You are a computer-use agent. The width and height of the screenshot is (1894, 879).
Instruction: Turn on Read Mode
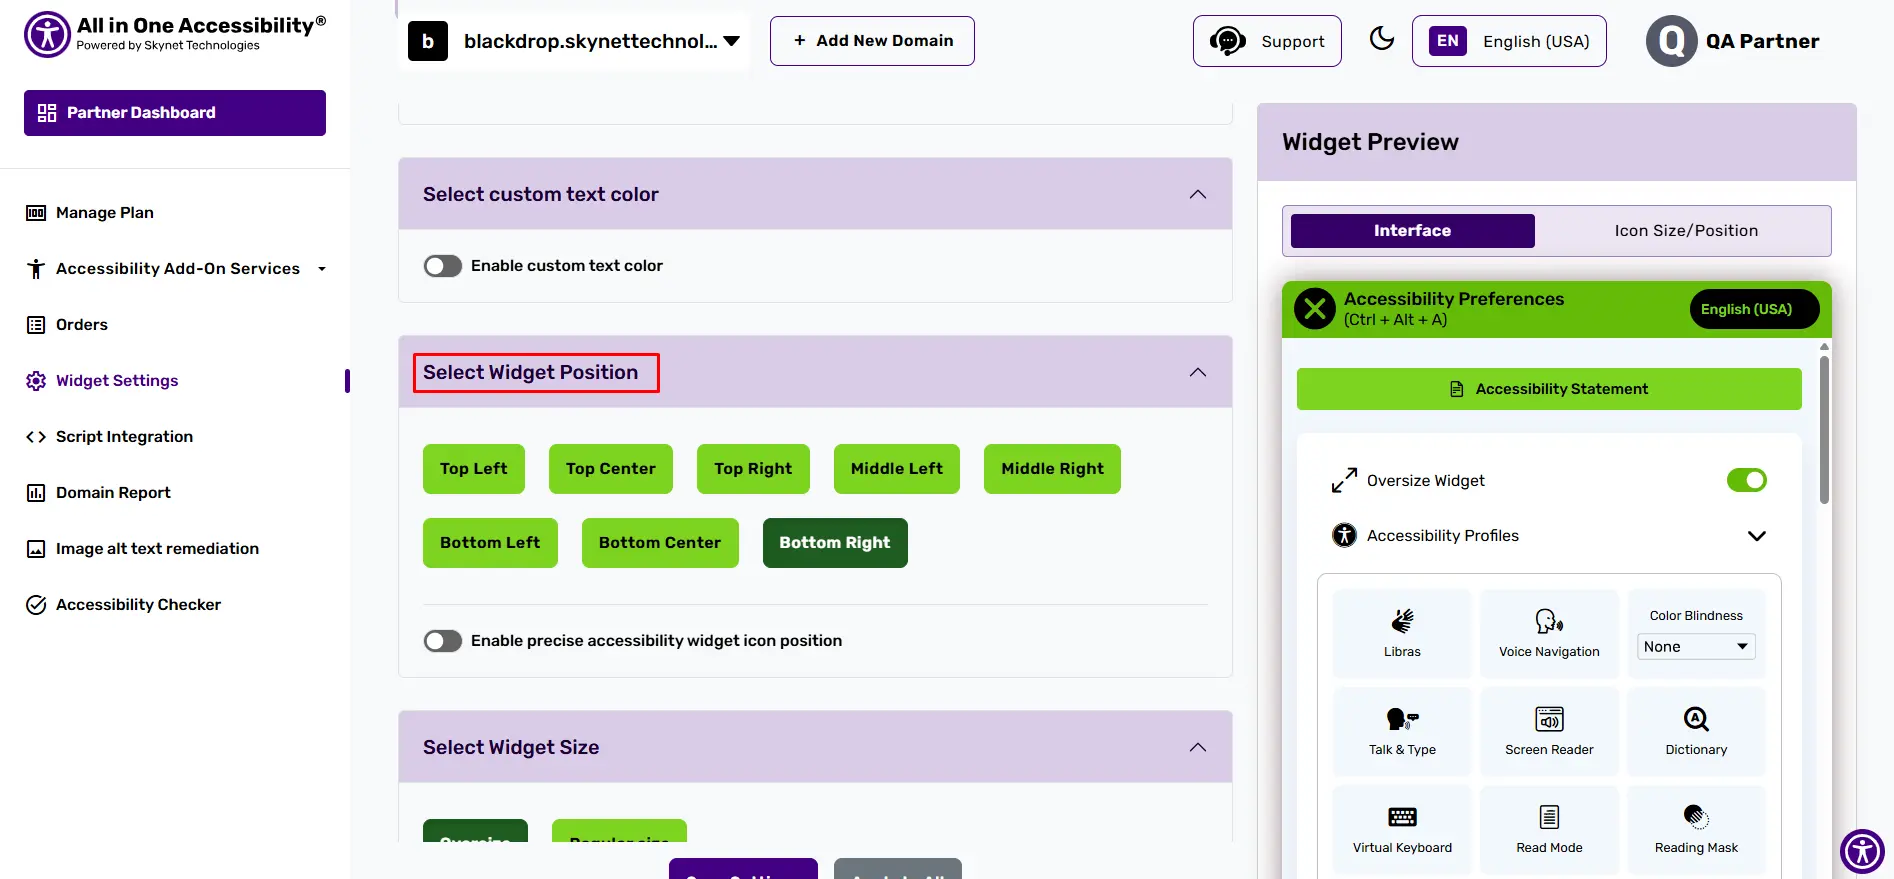coord(1549,829)
